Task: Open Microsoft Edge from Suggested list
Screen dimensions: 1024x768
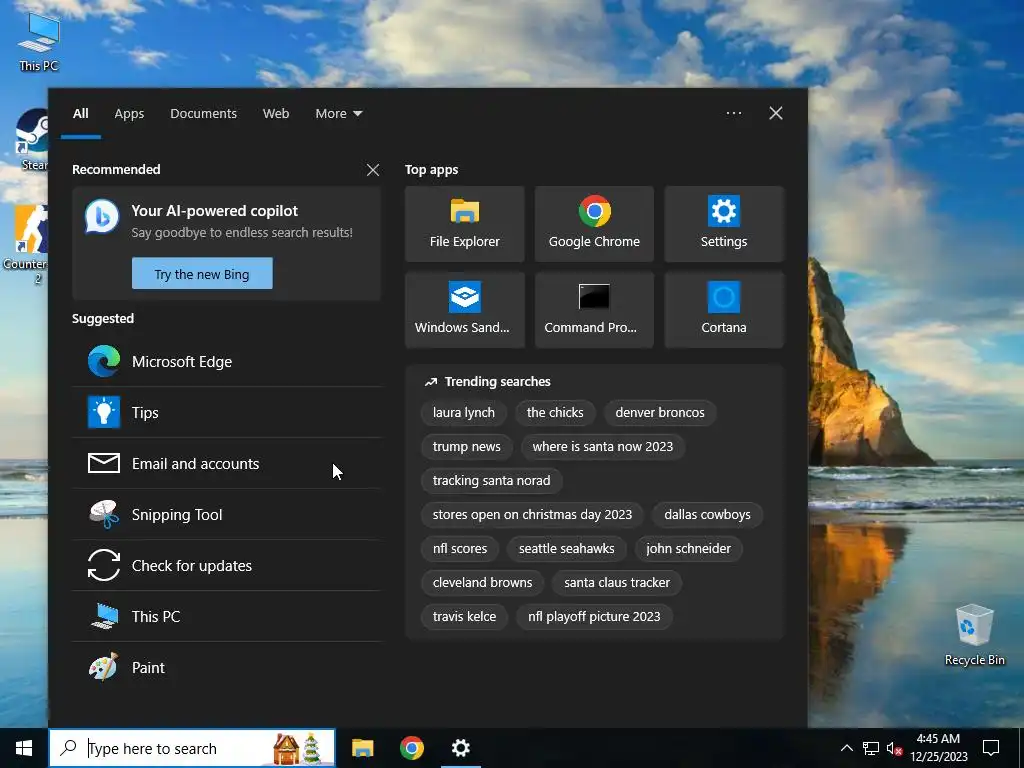Action: [x=227, y=362]
